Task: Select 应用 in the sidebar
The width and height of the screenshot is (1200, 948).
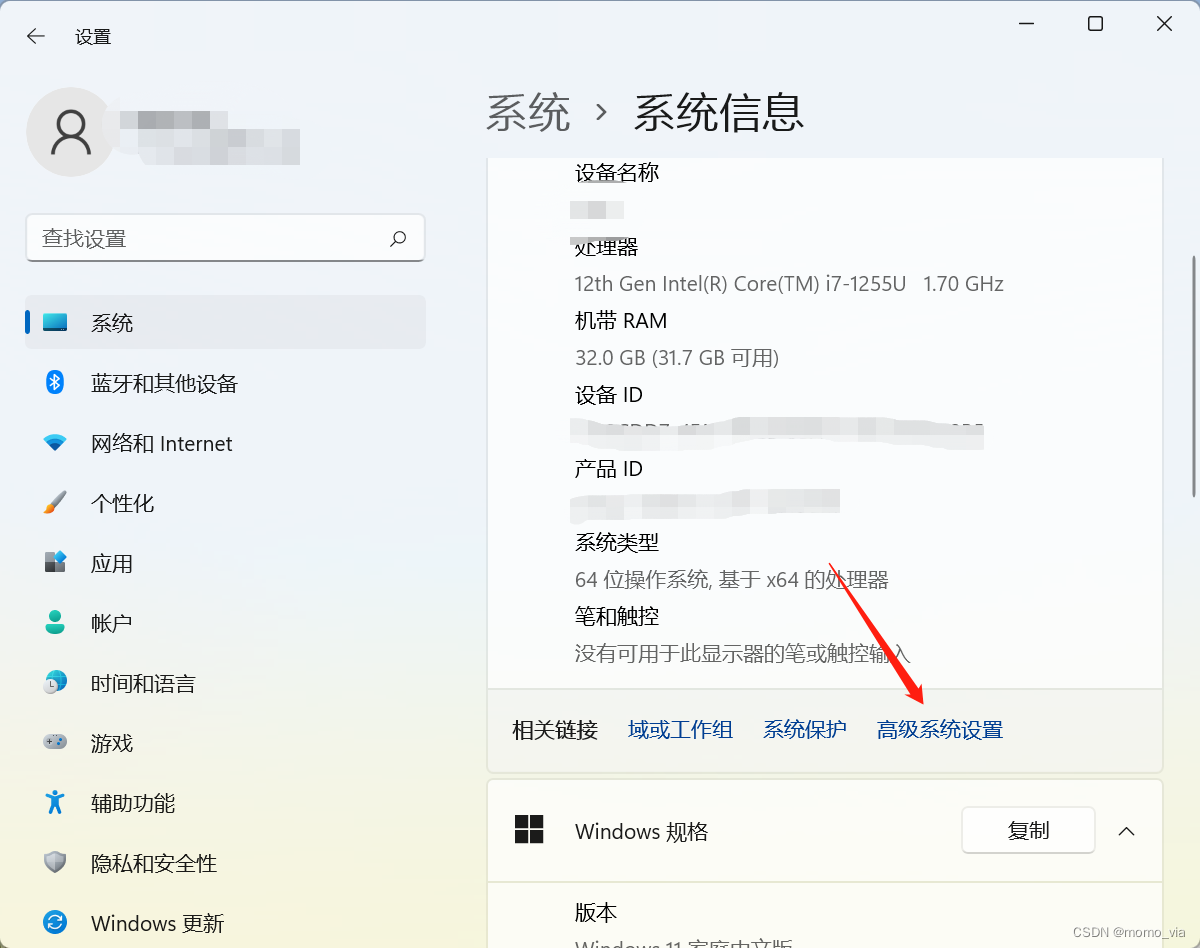Action: click(226, 562)
